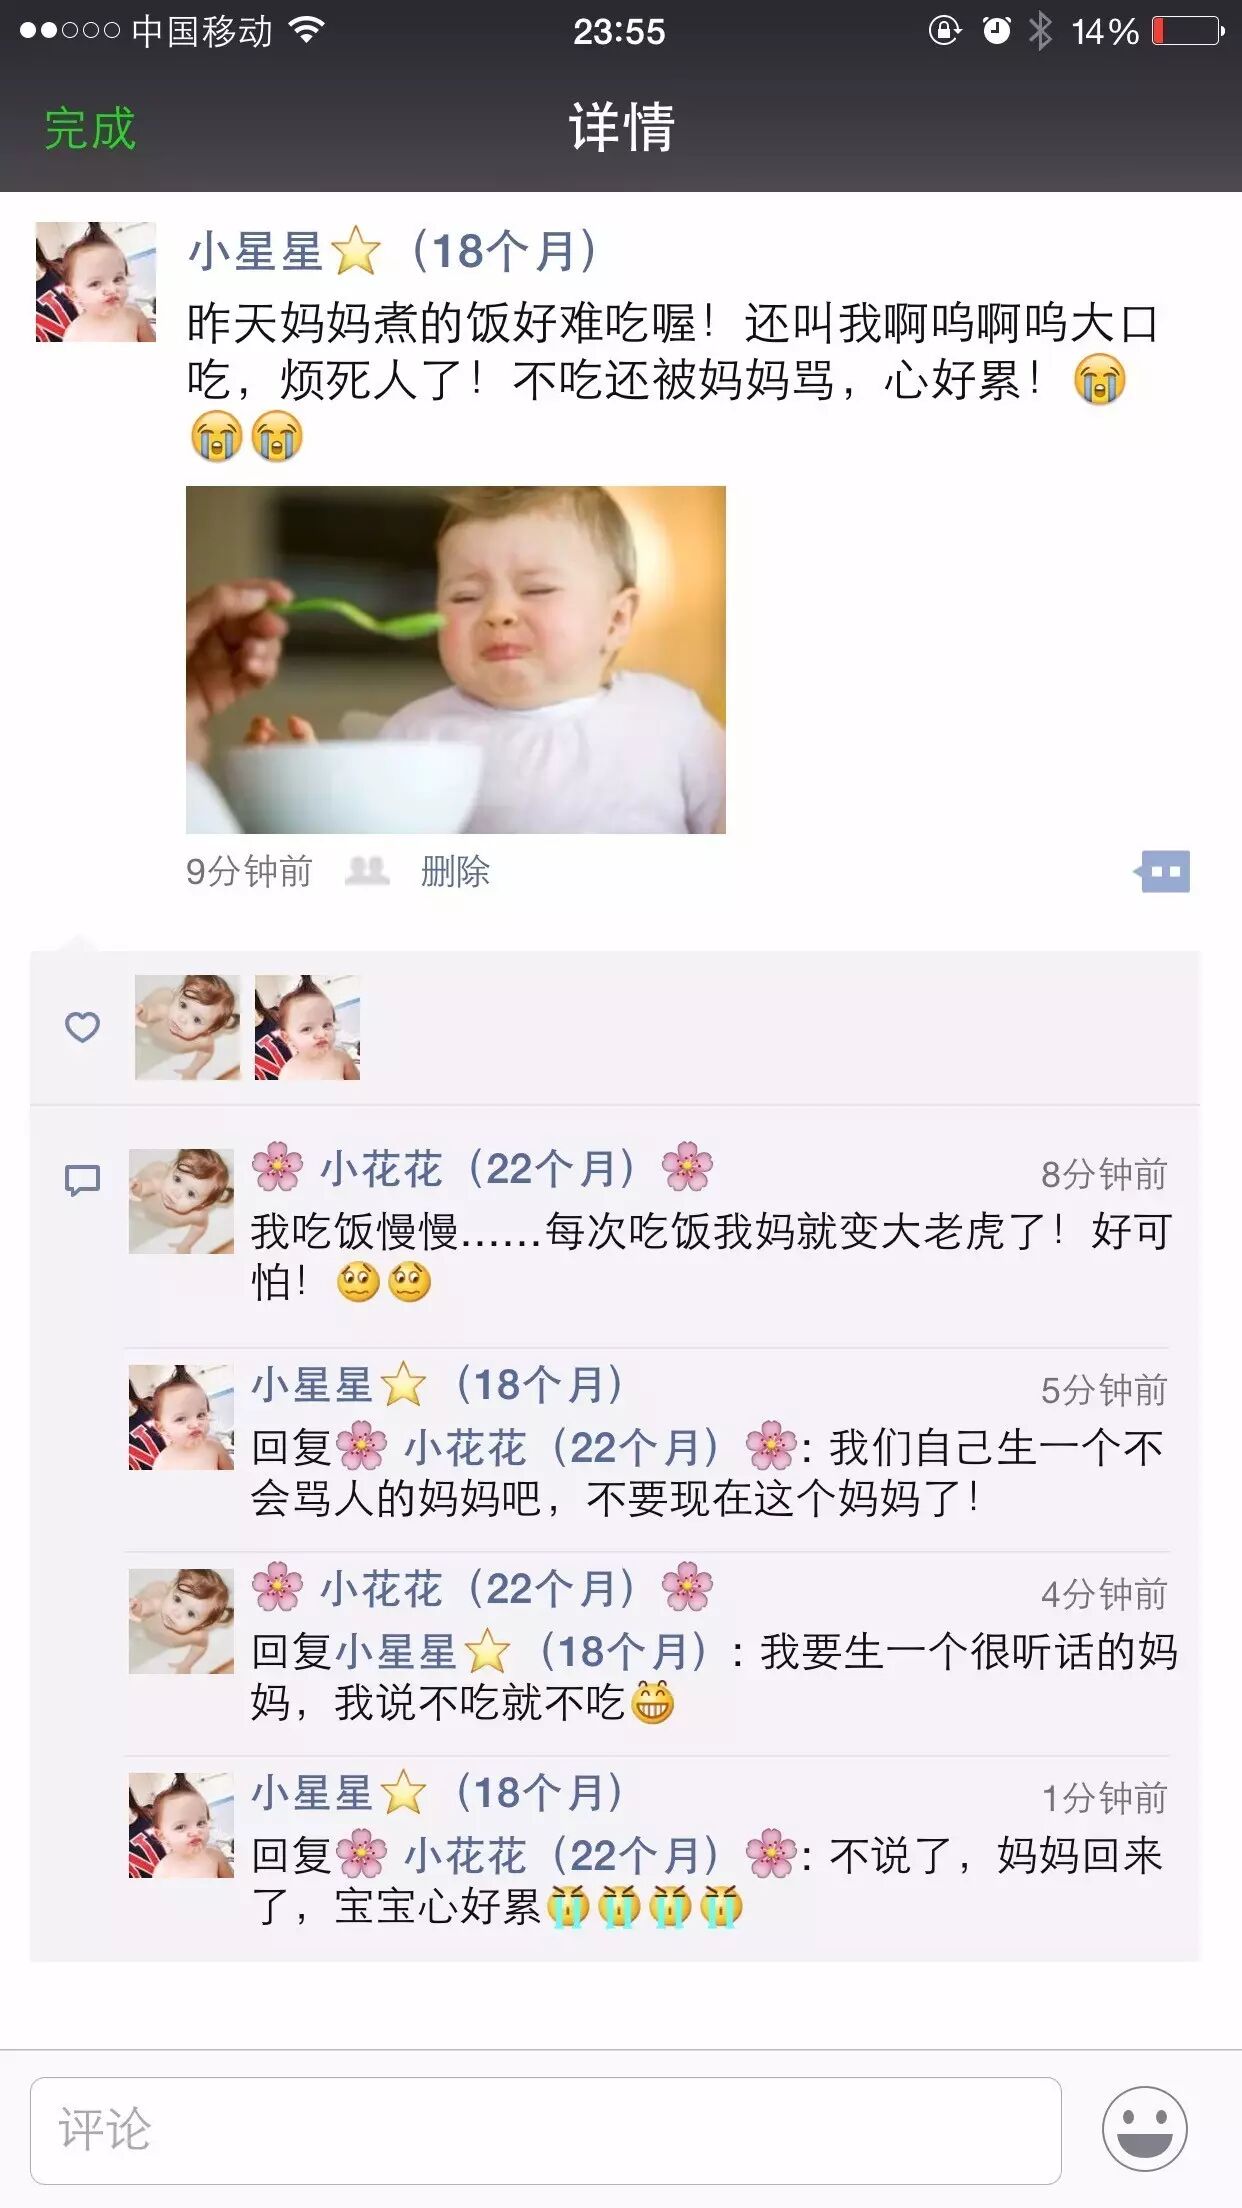
Task: Tap 小花花 name on 8分钟前 comment
Action: coord(482,1168)
